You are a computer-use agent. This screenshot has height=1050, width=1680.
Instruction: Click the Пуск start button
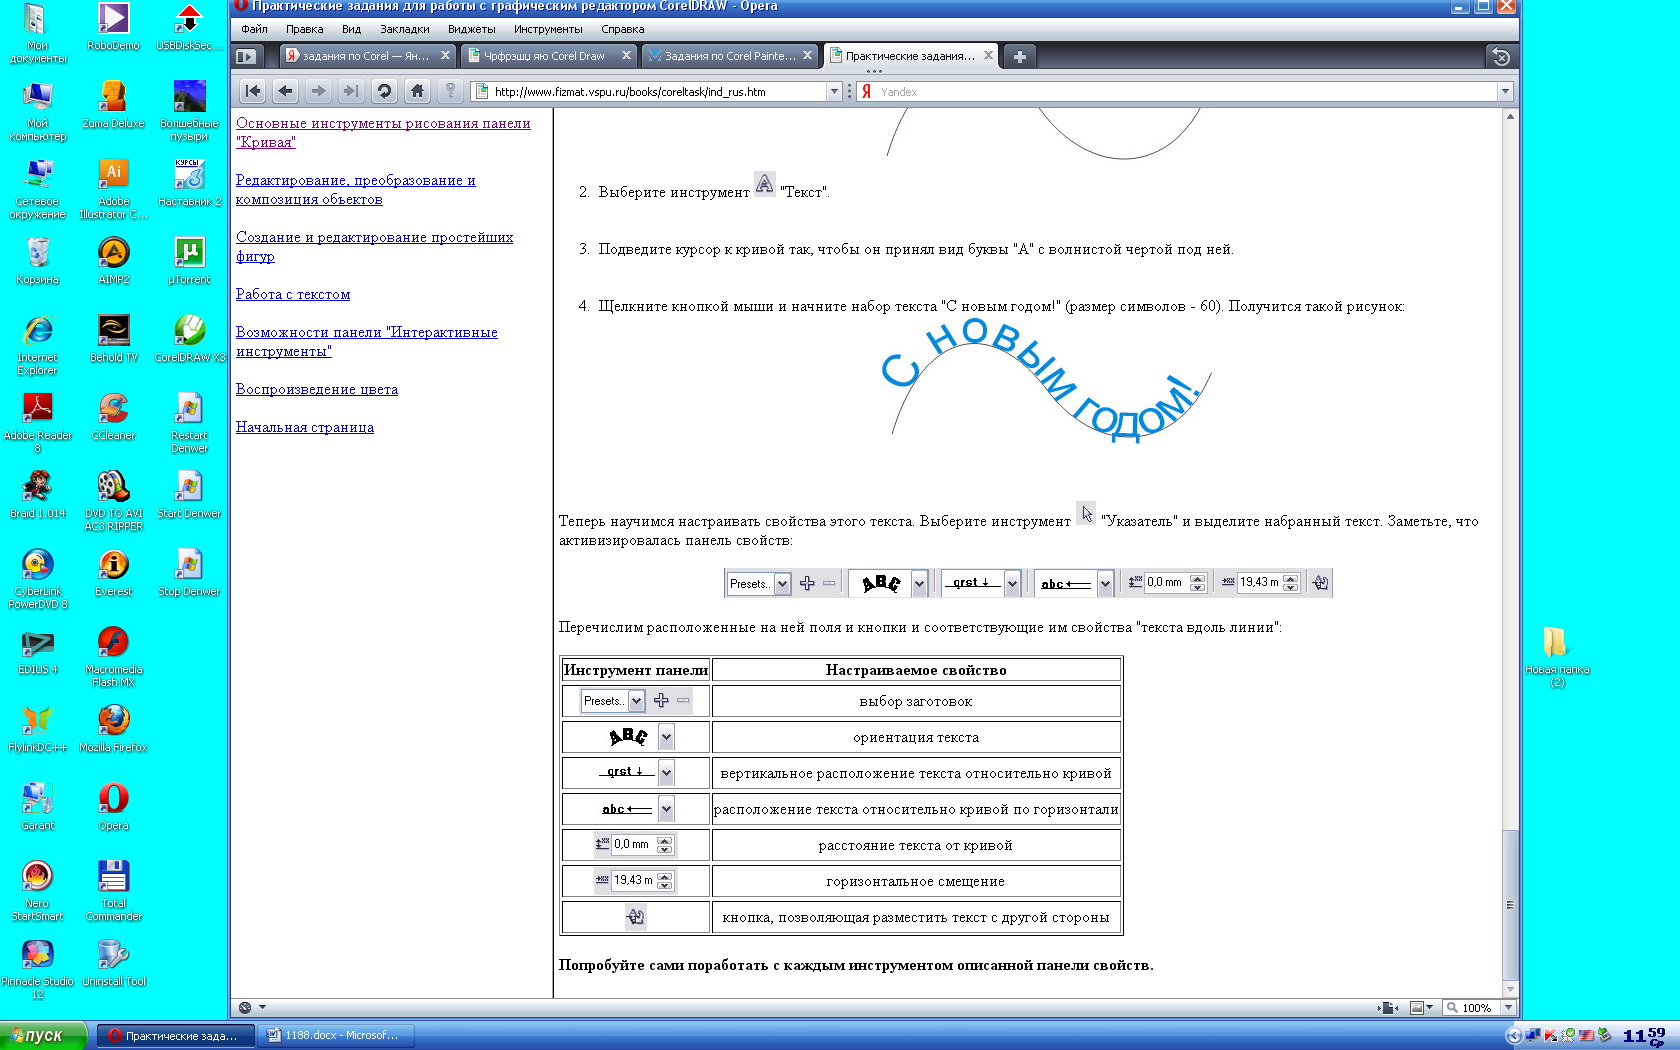point(44,1035)
